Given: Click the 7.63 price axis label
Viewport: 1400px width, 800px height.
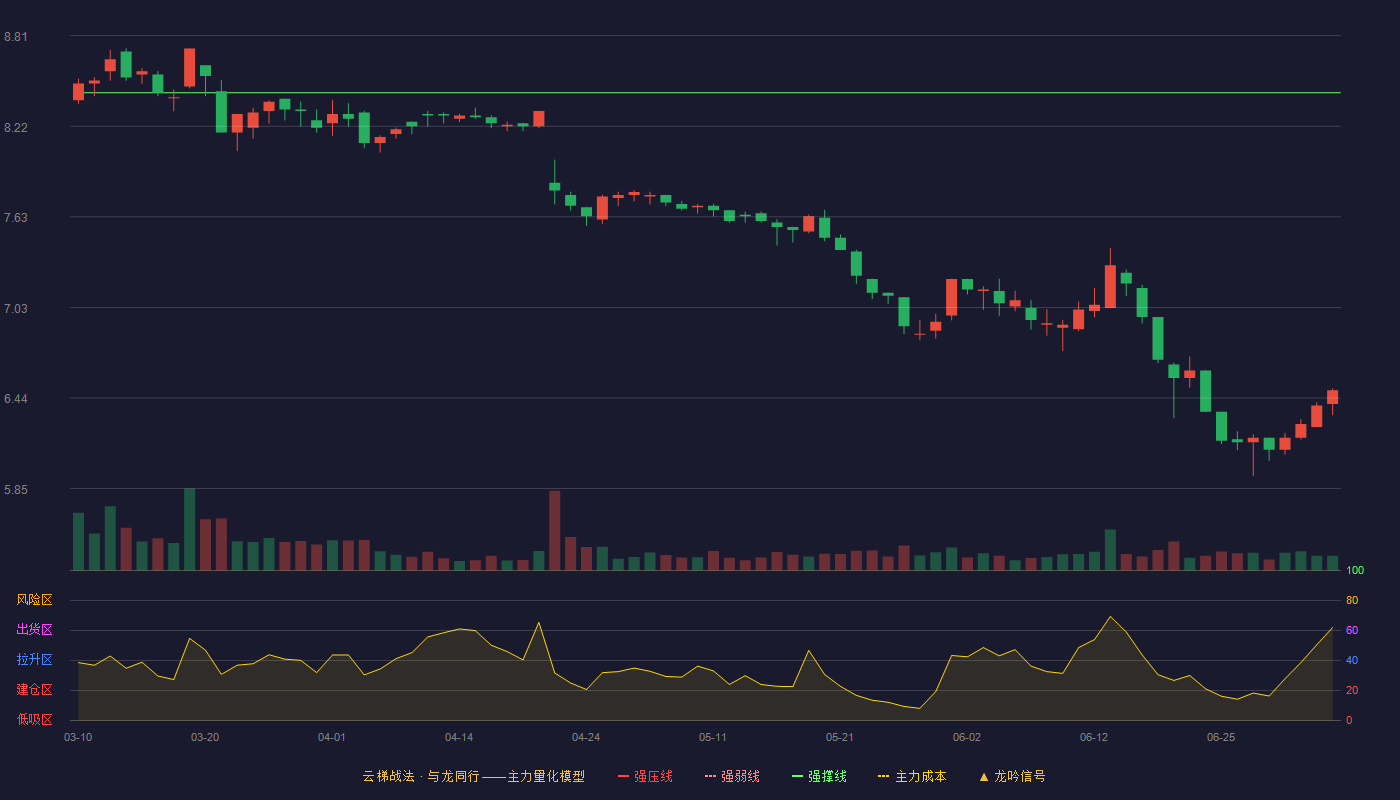Looking at the screenshot, I should pyautogui.click(x=15, y=218).
